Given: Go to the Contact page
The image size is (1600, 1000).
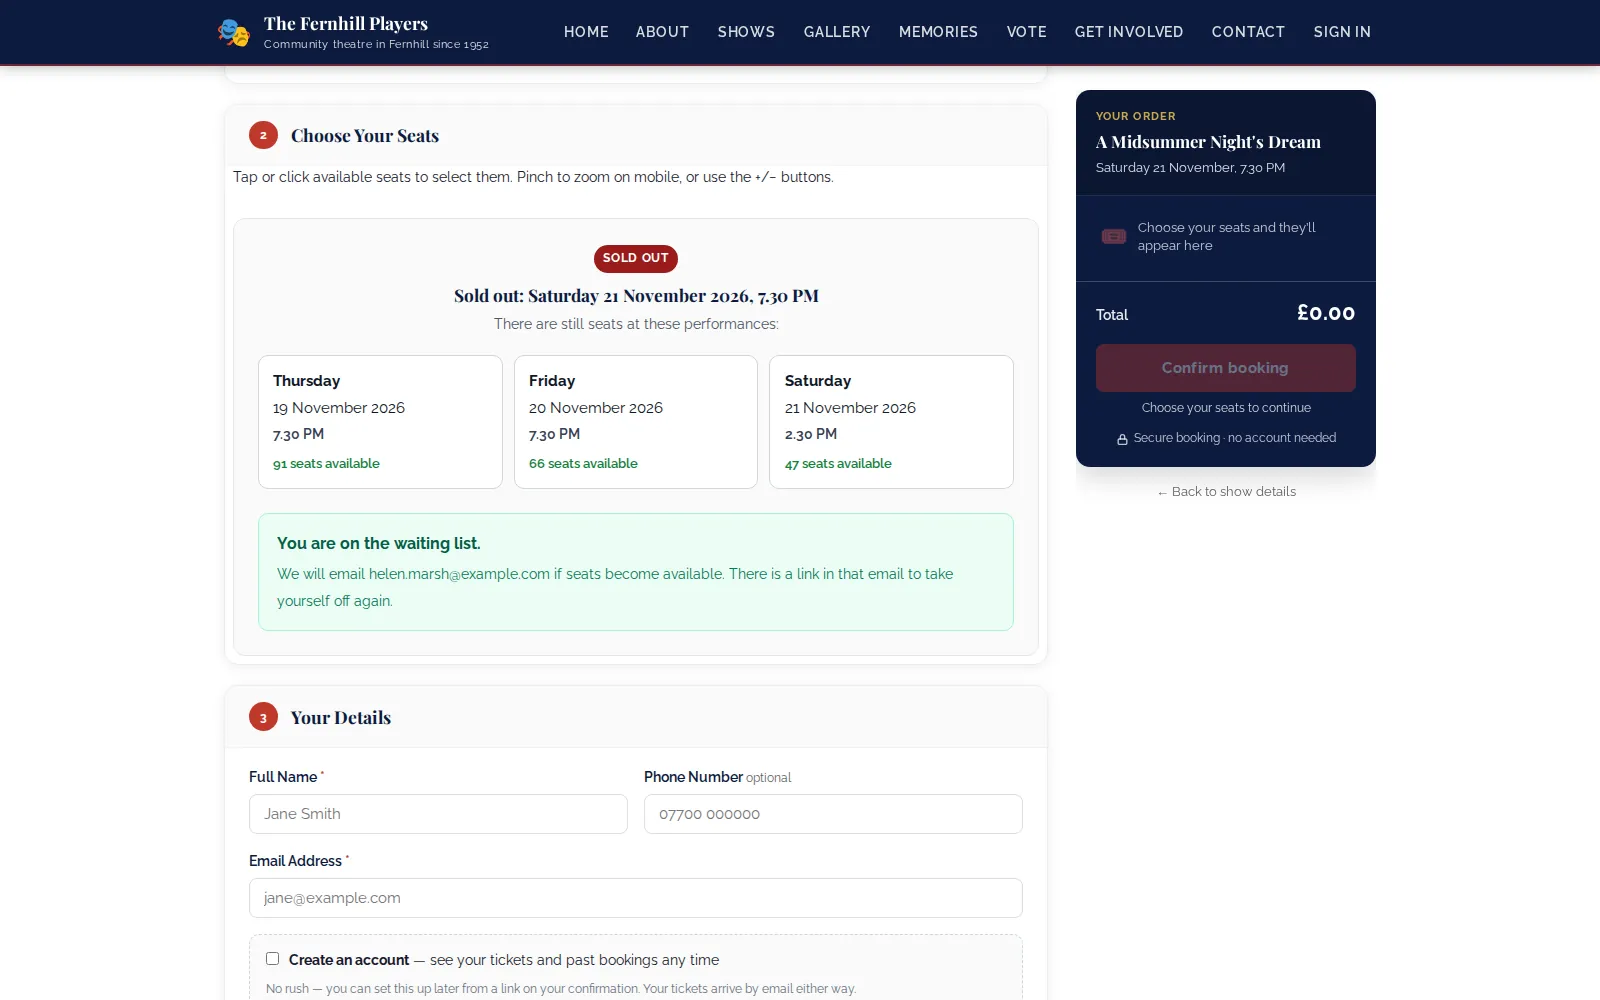Looking at the screenshot, I should point(1248,32).
